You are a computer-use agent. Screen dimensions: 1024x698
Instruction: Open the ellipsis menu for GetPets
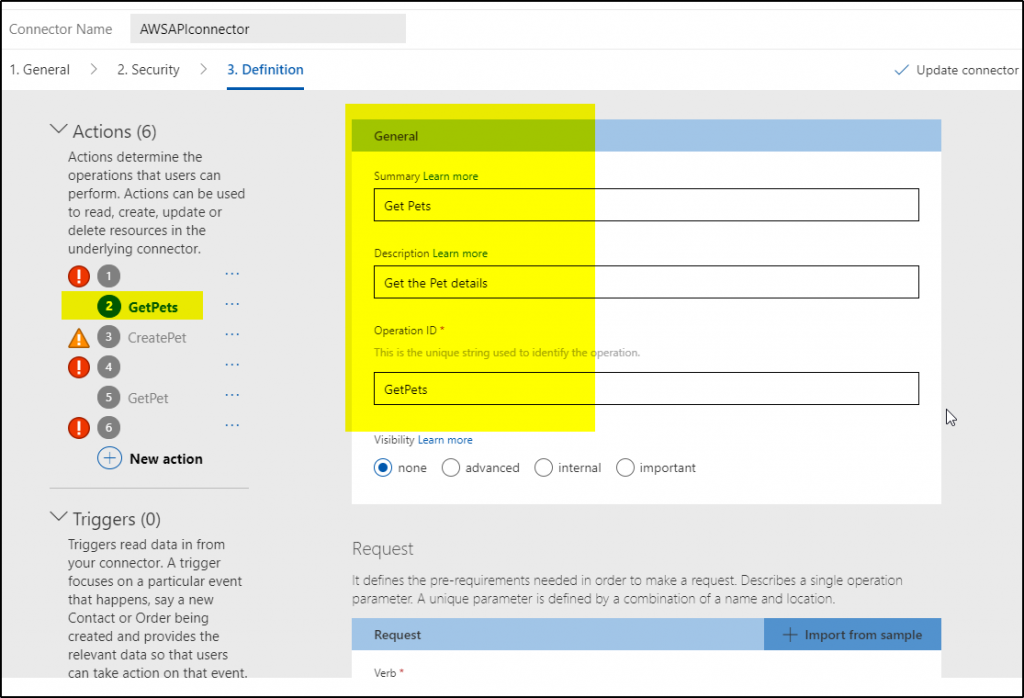[232, 304]
